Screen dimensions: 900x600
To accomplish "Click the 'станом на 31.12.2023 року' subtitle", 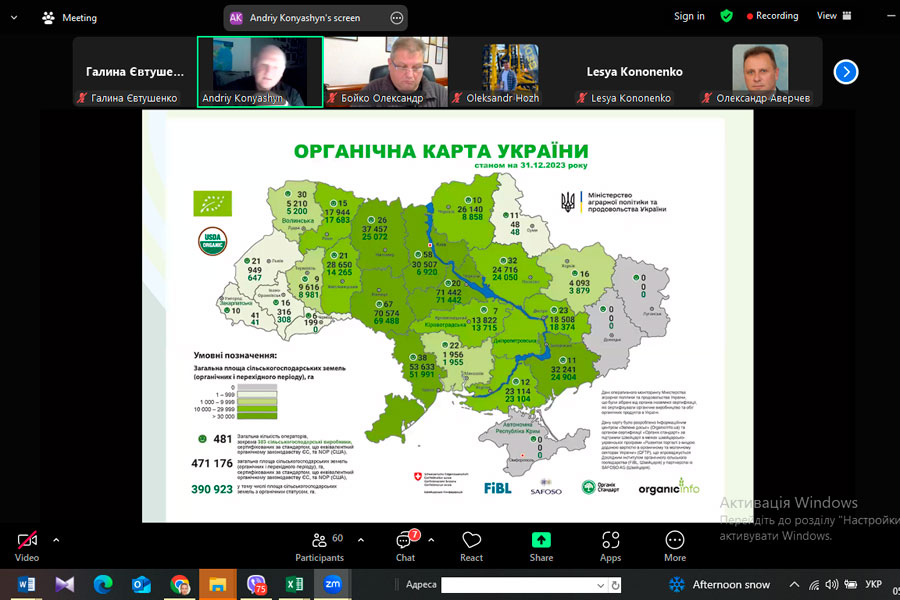I will tap(531, 165).
